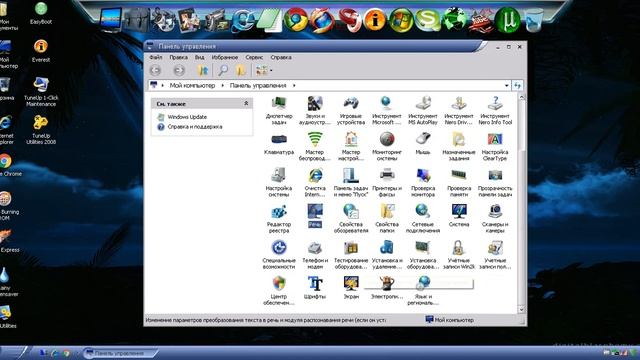Viewport: 640px width, 360px height.
Task: Click the scrollbar down arrow in icon list
Action: point(521,309)
